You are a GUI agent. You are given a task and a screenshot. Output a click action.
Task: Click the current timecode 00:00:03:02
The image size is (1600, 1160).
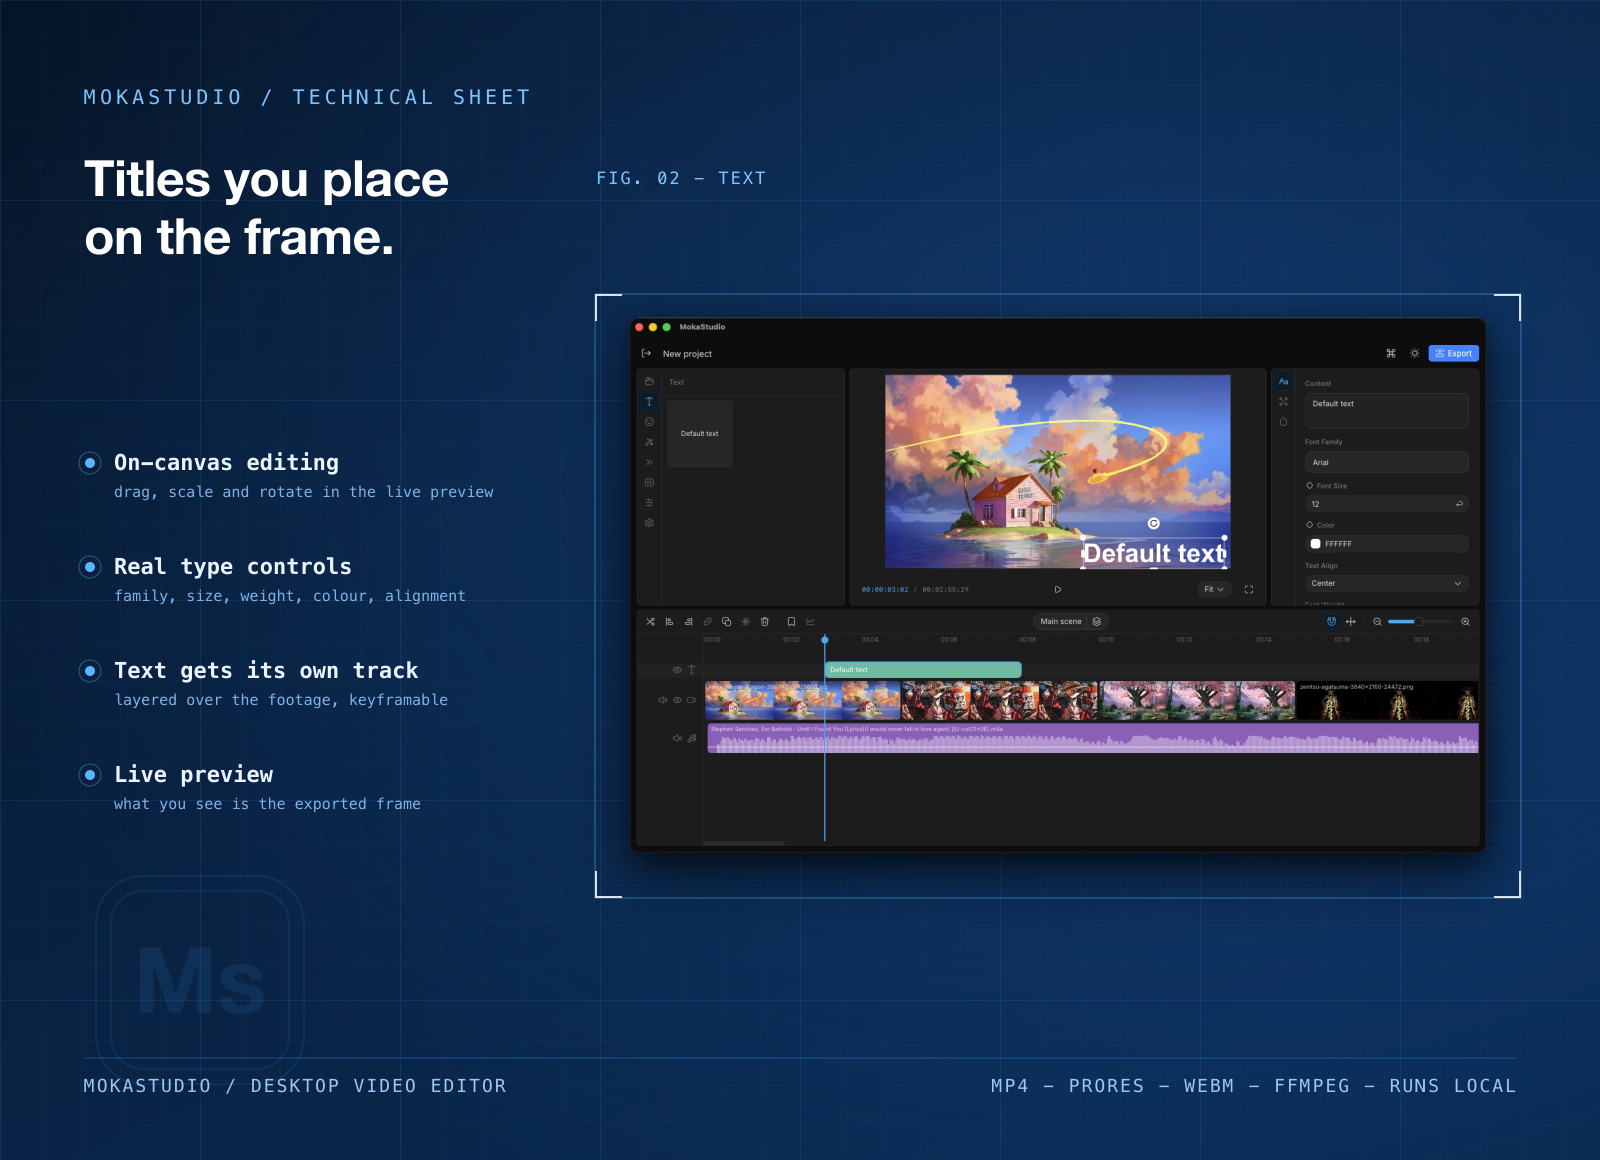click(x=885, y=589)
